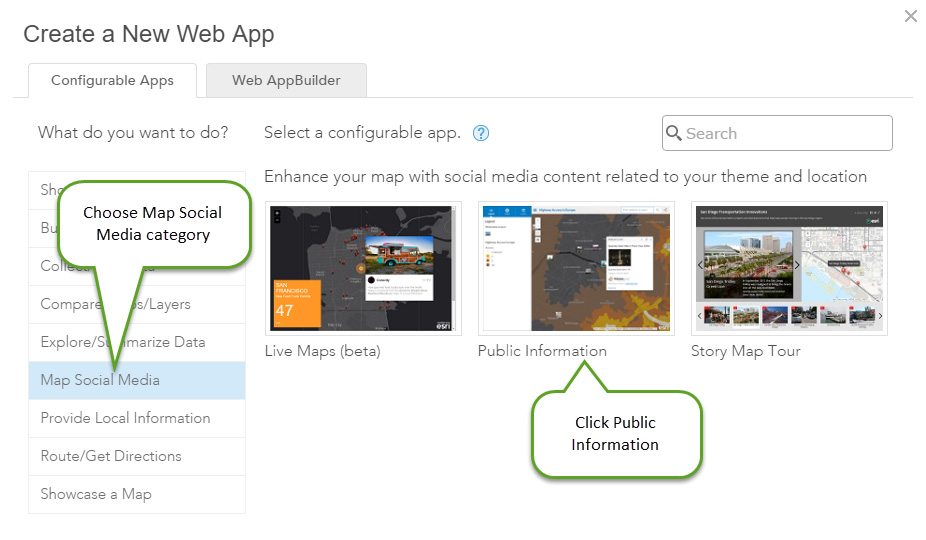
Task: Click the blue help question mark icon
Action: (481, 133)
